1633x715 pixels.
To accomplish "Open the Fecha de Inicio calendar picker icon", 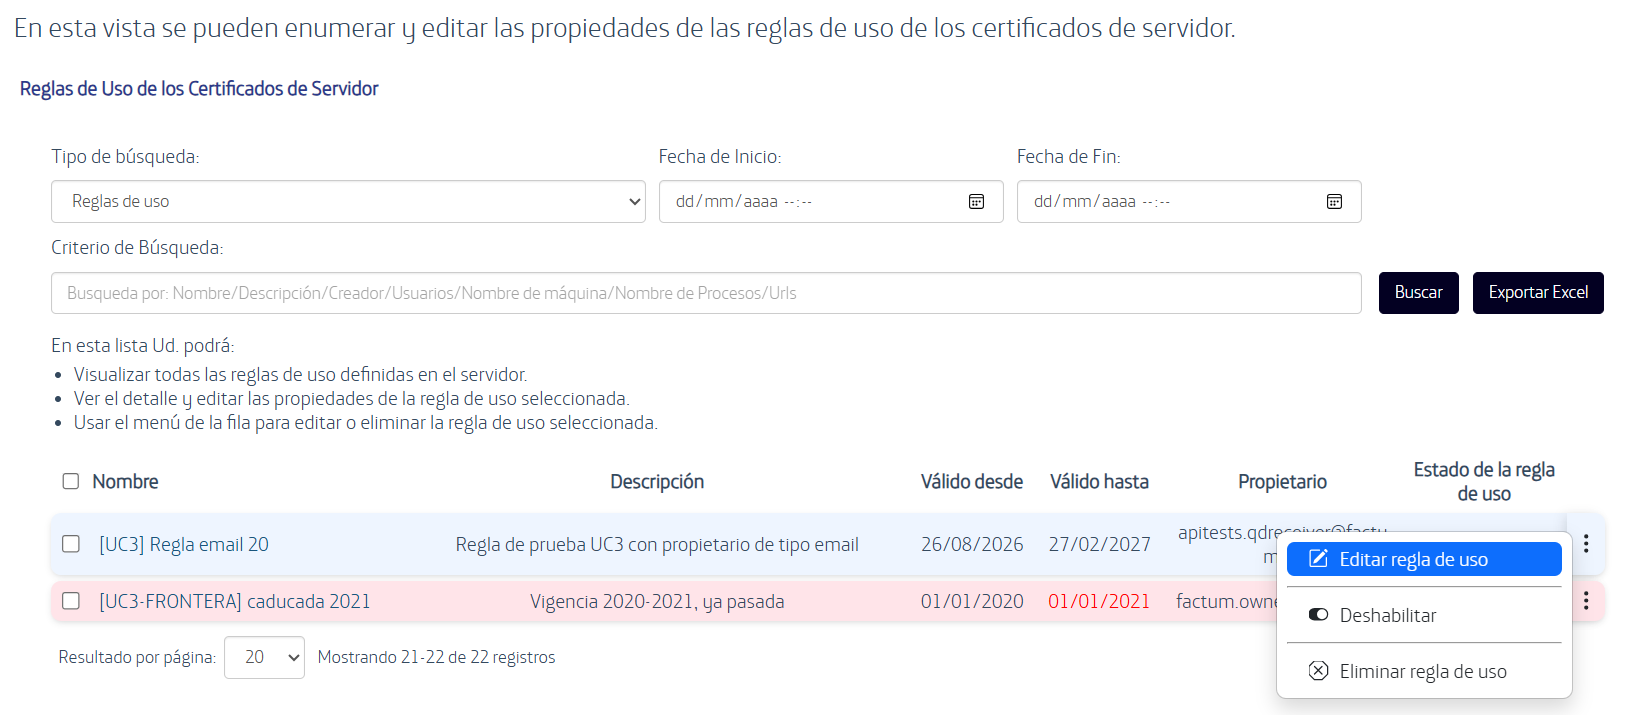I will click(976, 202).
